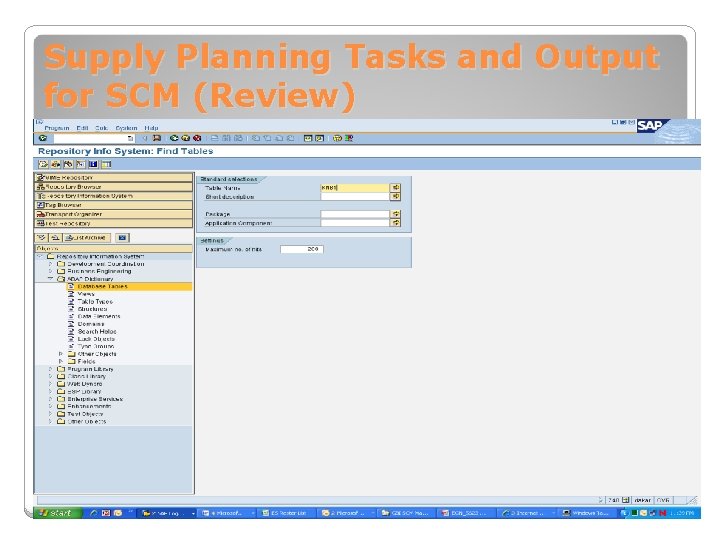Open the Edit menu
Screen dimensions: 720x540
(x=82, y=128)
